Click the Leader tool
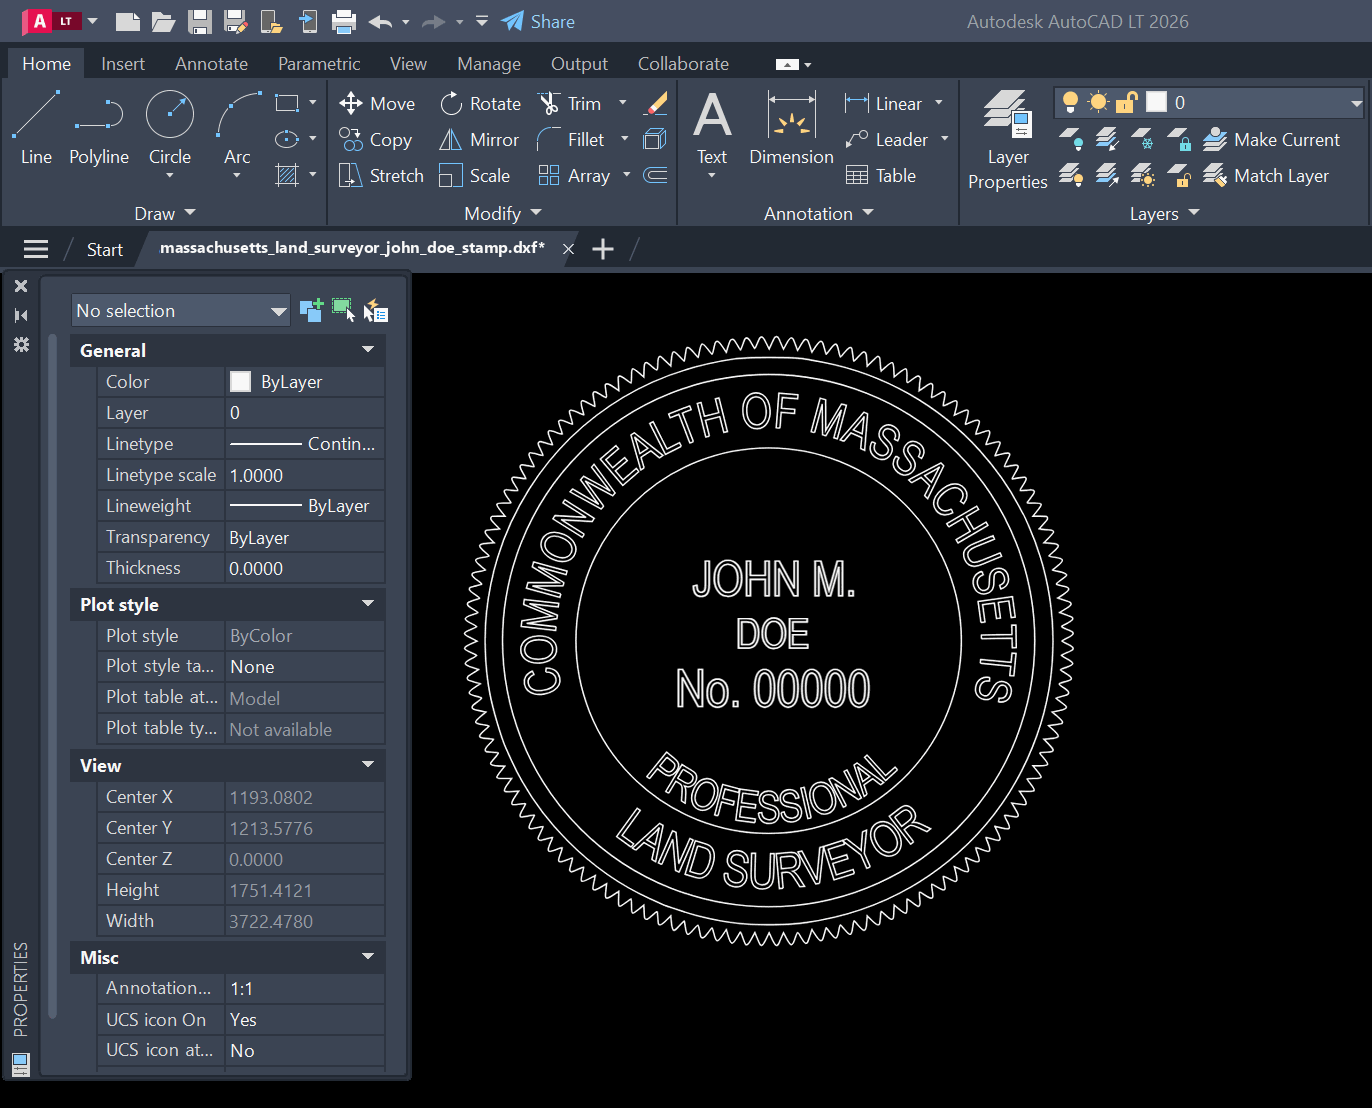The height and width of the screenshot is (1108, 1372). pos(886,140)
